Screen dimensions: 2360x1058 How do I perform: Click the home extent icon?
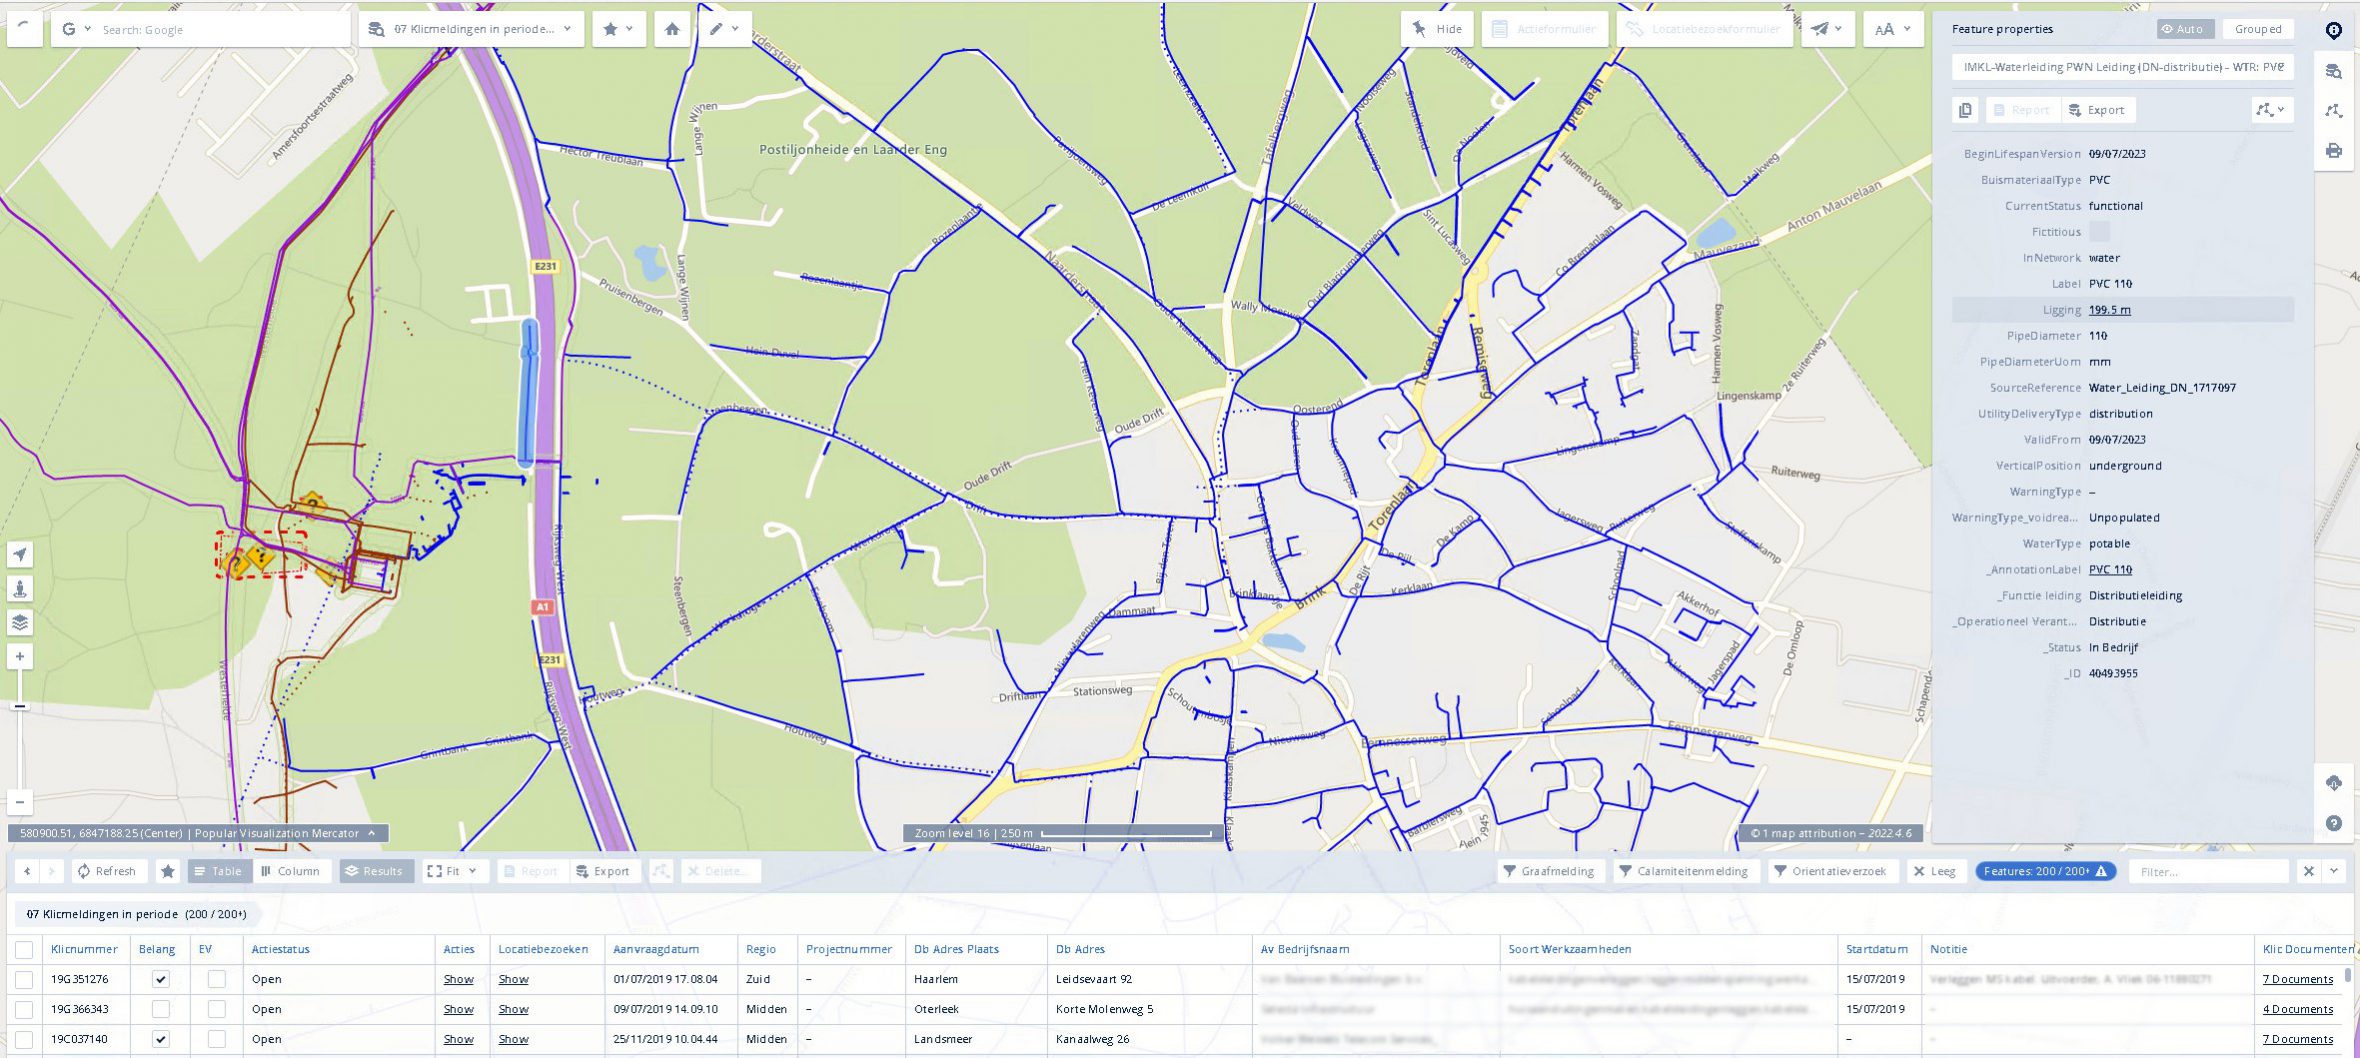pyautogui.click(x=672, y=29)
